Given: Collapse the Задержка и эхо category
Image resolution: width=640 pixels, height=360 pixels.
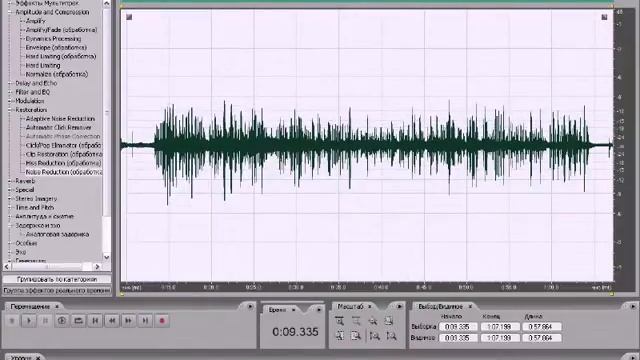Looking at the screenshot, I should (10, 225).
